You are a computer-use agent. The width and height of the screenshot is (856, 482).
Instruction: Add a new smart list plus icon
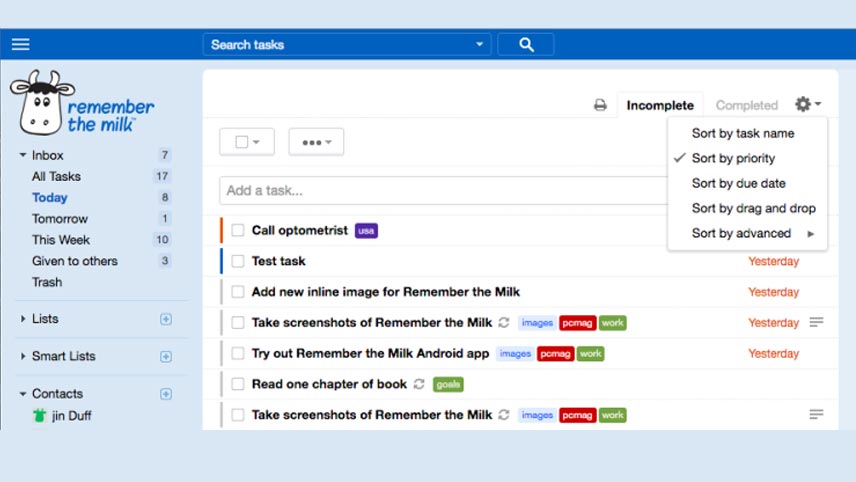tap(166, 356)
